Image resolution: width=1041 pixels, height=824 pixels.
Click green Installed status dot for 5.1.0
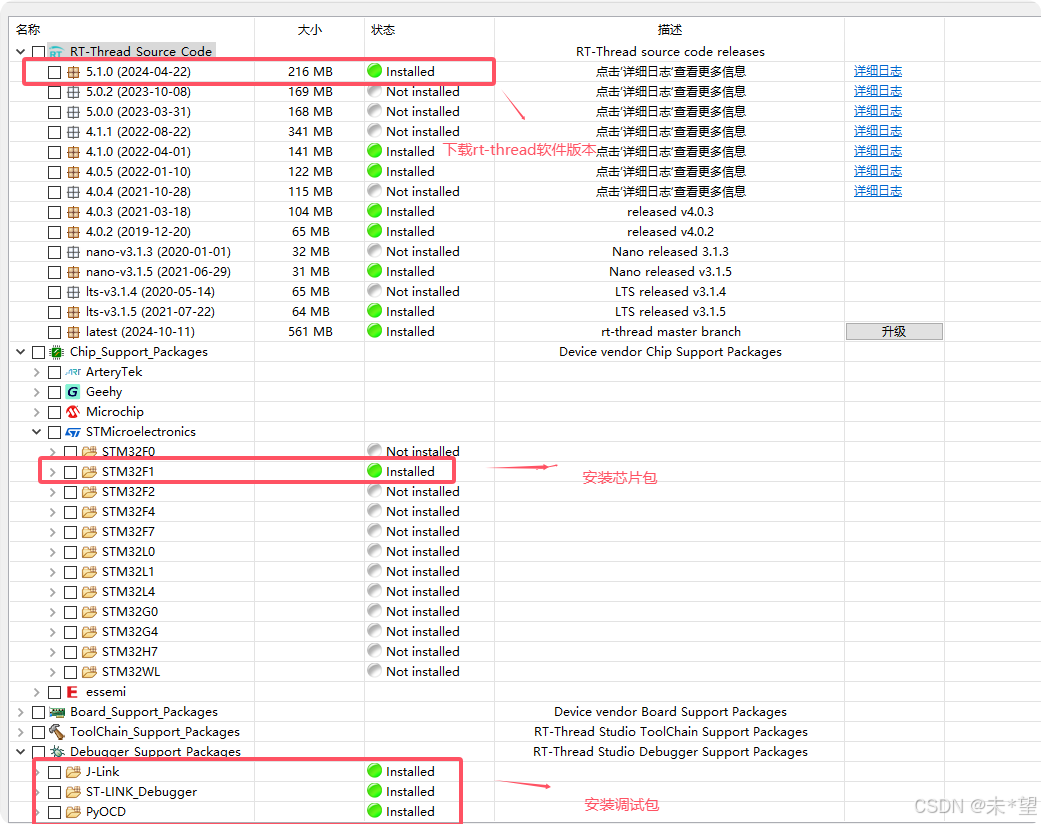[x=375, y=71]
